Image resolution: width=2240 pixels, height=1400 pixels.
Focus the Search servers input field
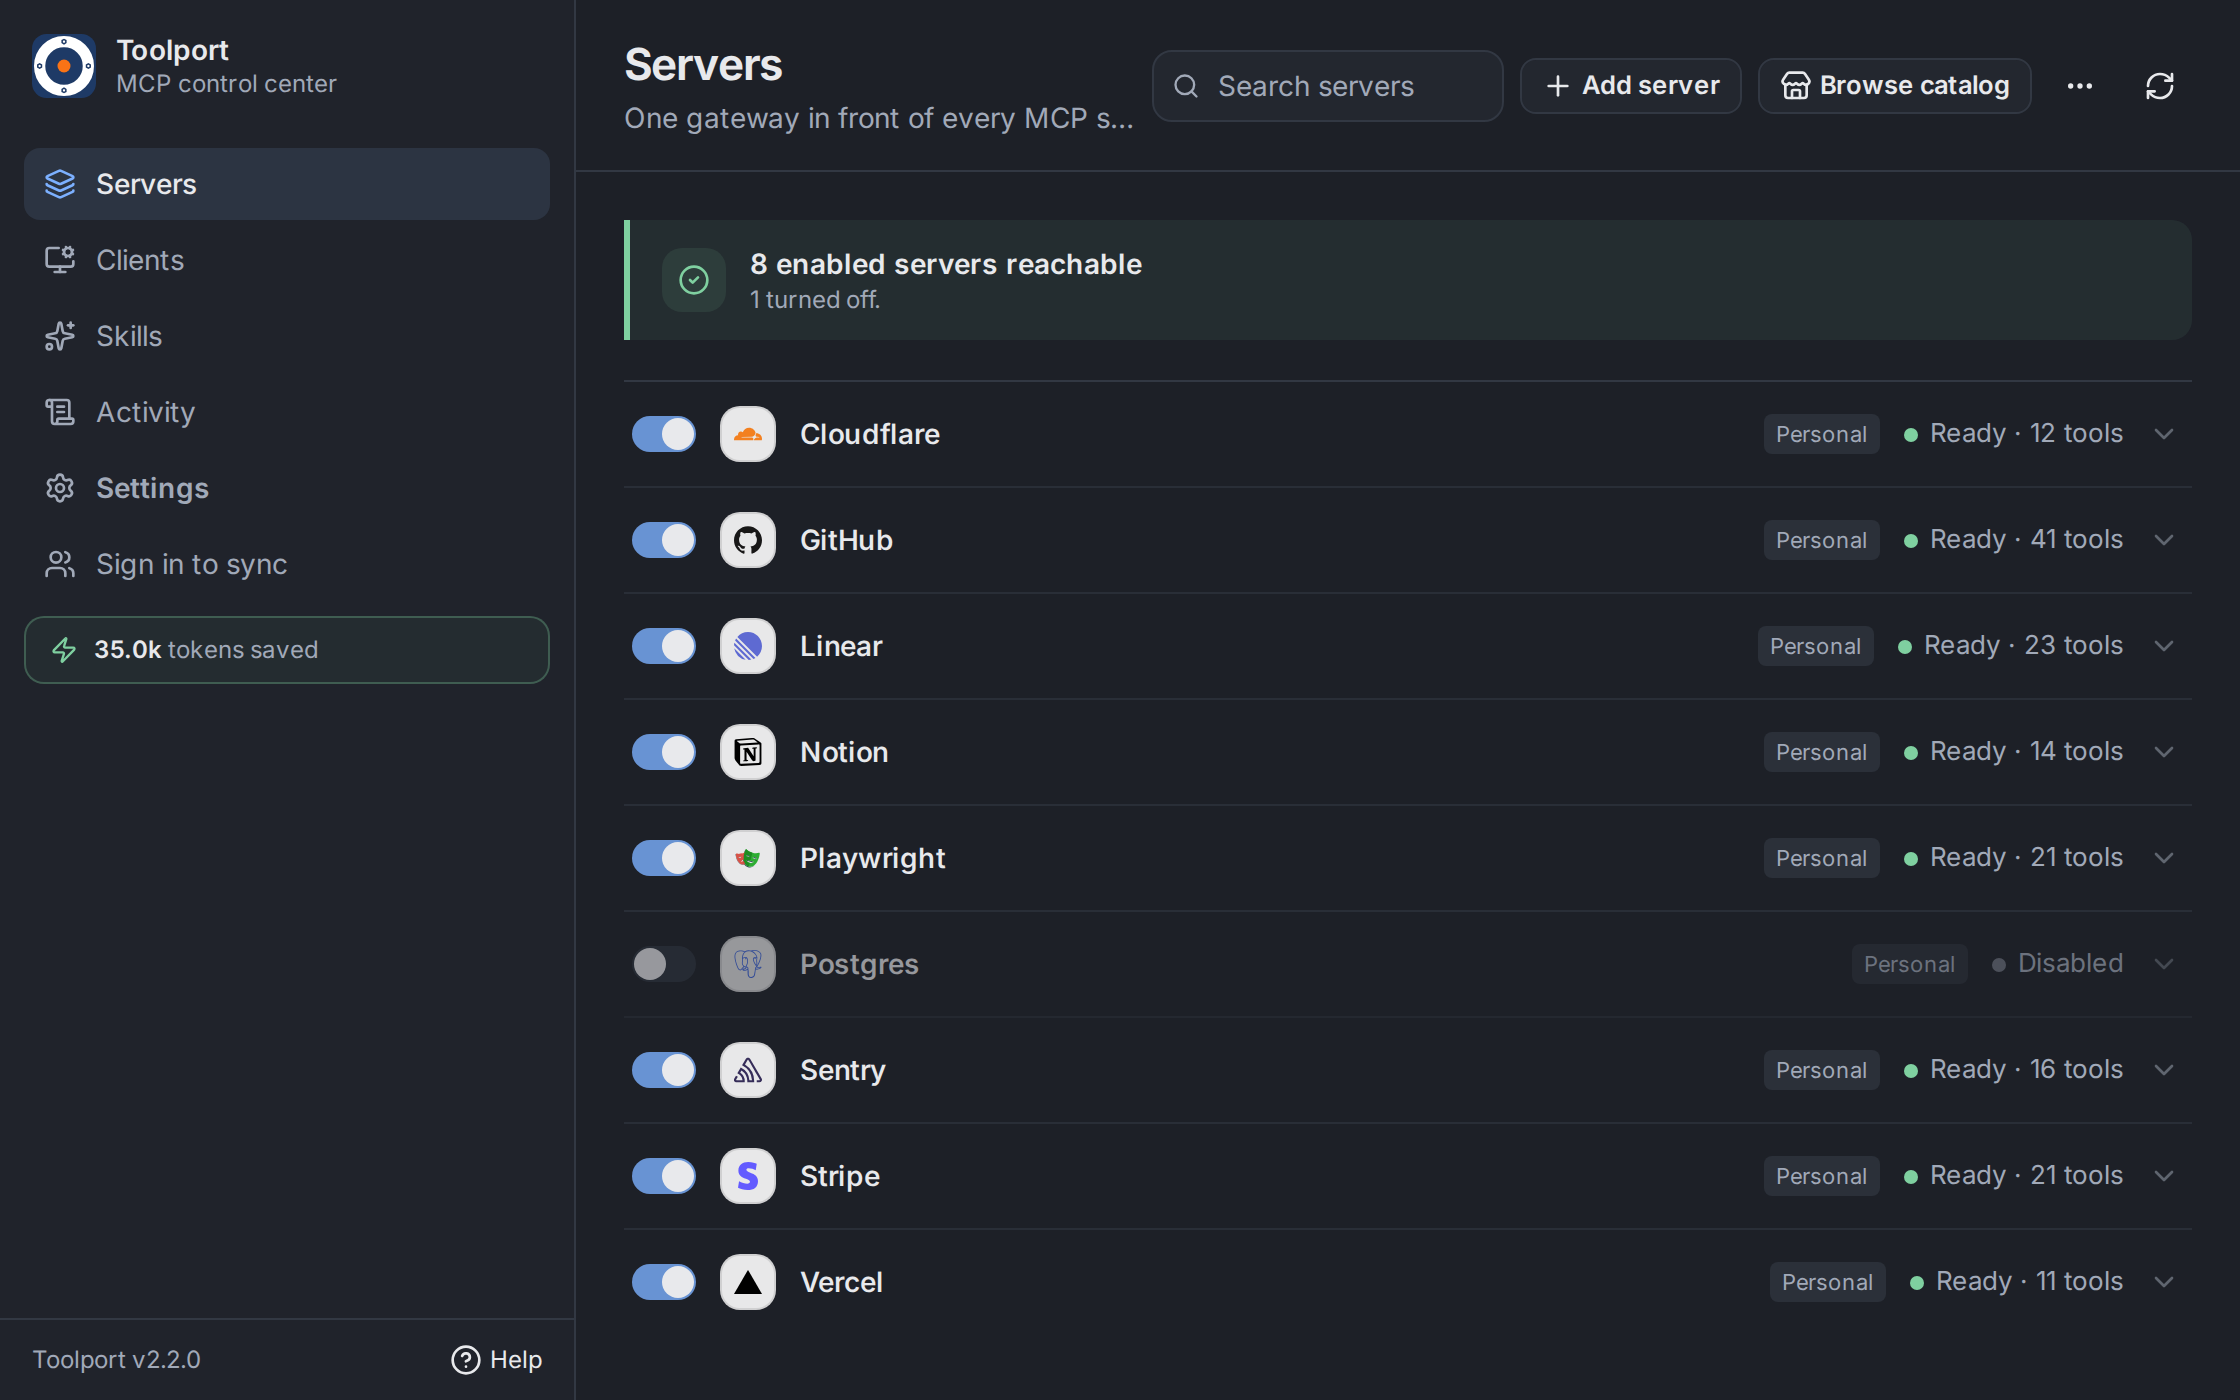pyautogui.click(x=1328, y=86)
